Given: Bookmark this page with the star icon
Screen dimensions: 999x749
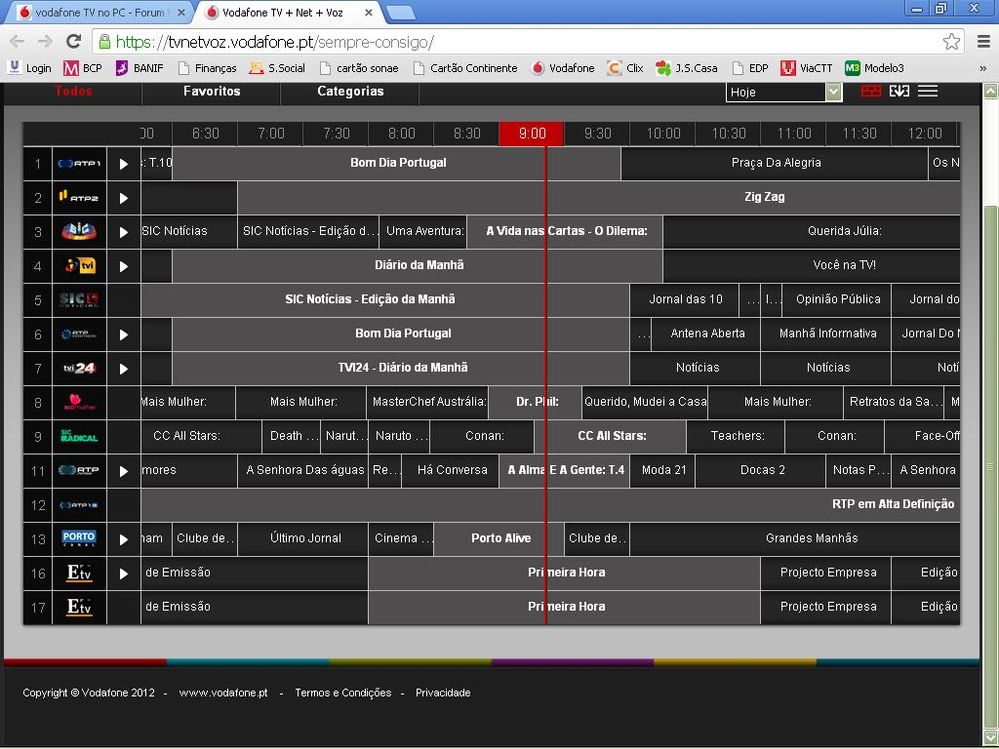Looking at the screenshot, I should 951,42.
